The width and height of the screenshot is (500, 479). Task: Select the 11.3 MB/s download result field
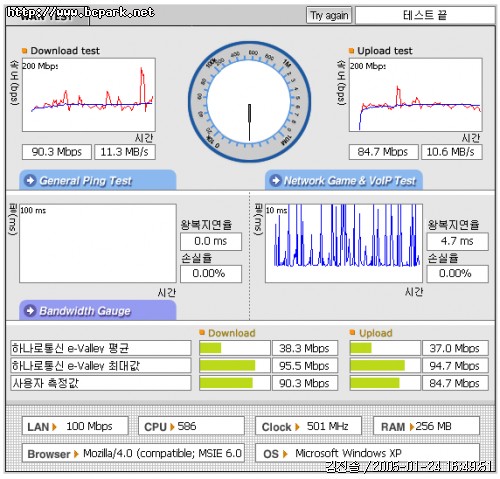[x=125, y=152]
